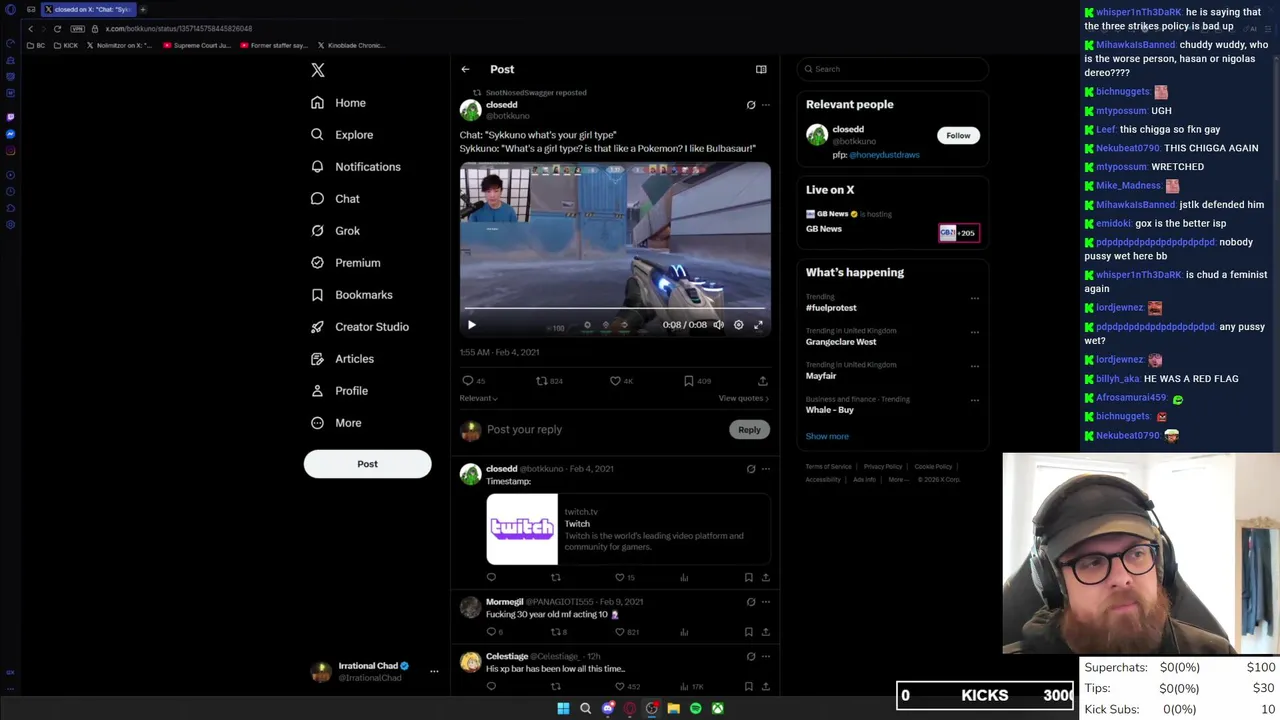Follow closedd in Relevant people
This screenshot has height=720, width=1280.
(x=958, y=136)
